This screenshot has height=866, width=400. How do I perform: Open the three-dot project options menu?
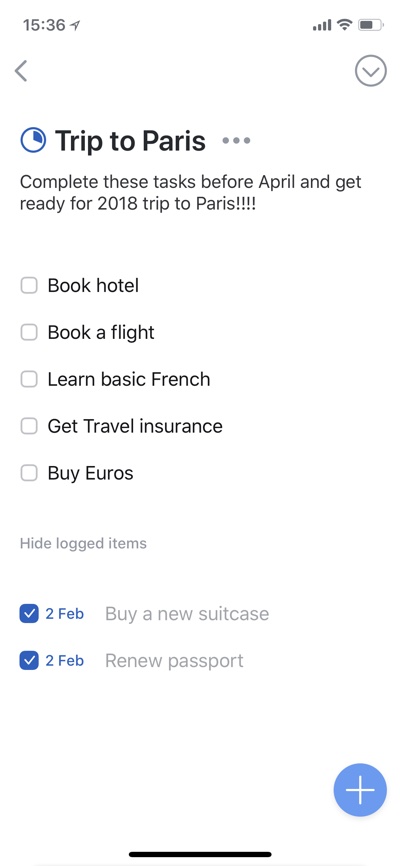coord(236,141)
